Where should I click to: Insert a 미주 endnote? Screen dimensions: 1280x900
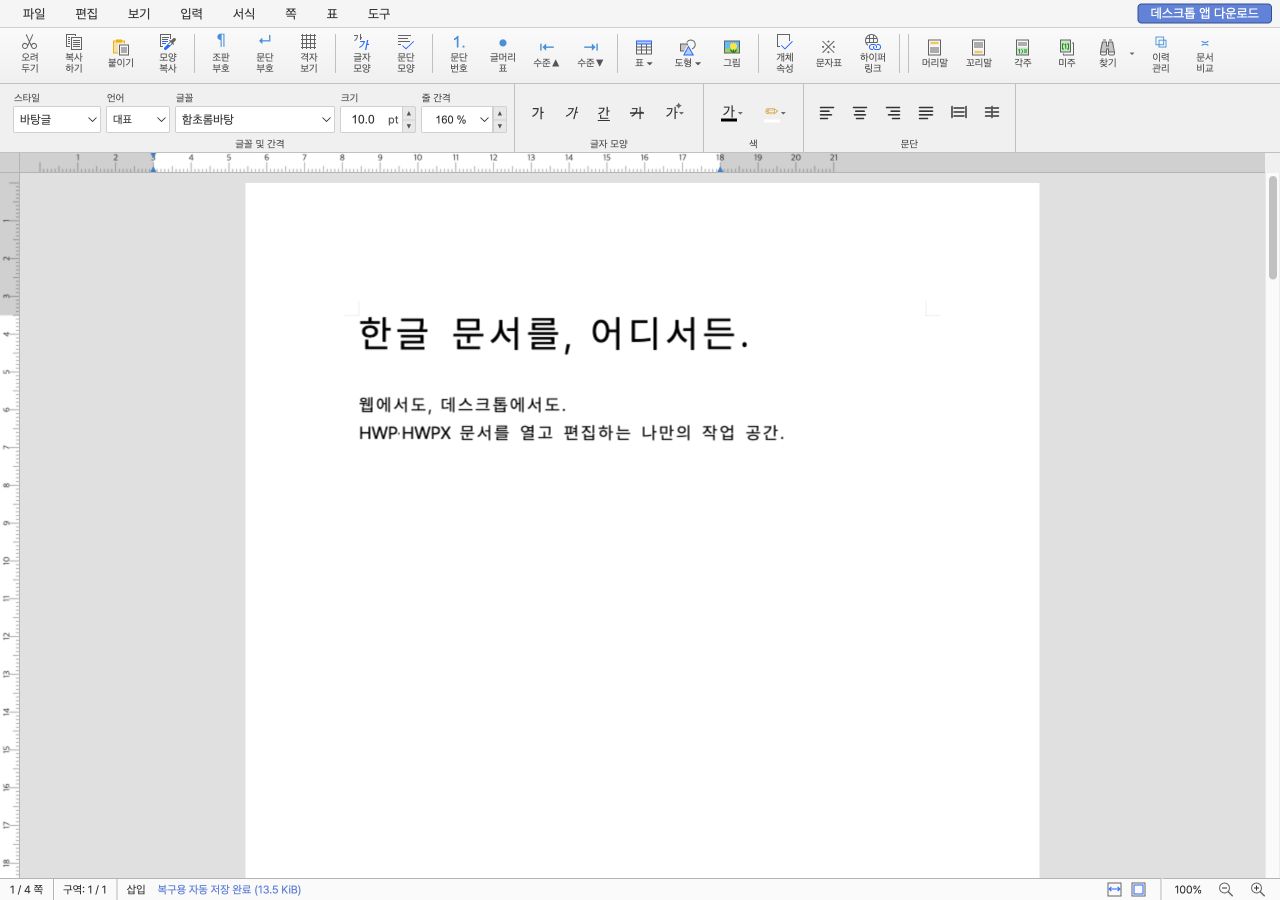[x=1066, y=53]
